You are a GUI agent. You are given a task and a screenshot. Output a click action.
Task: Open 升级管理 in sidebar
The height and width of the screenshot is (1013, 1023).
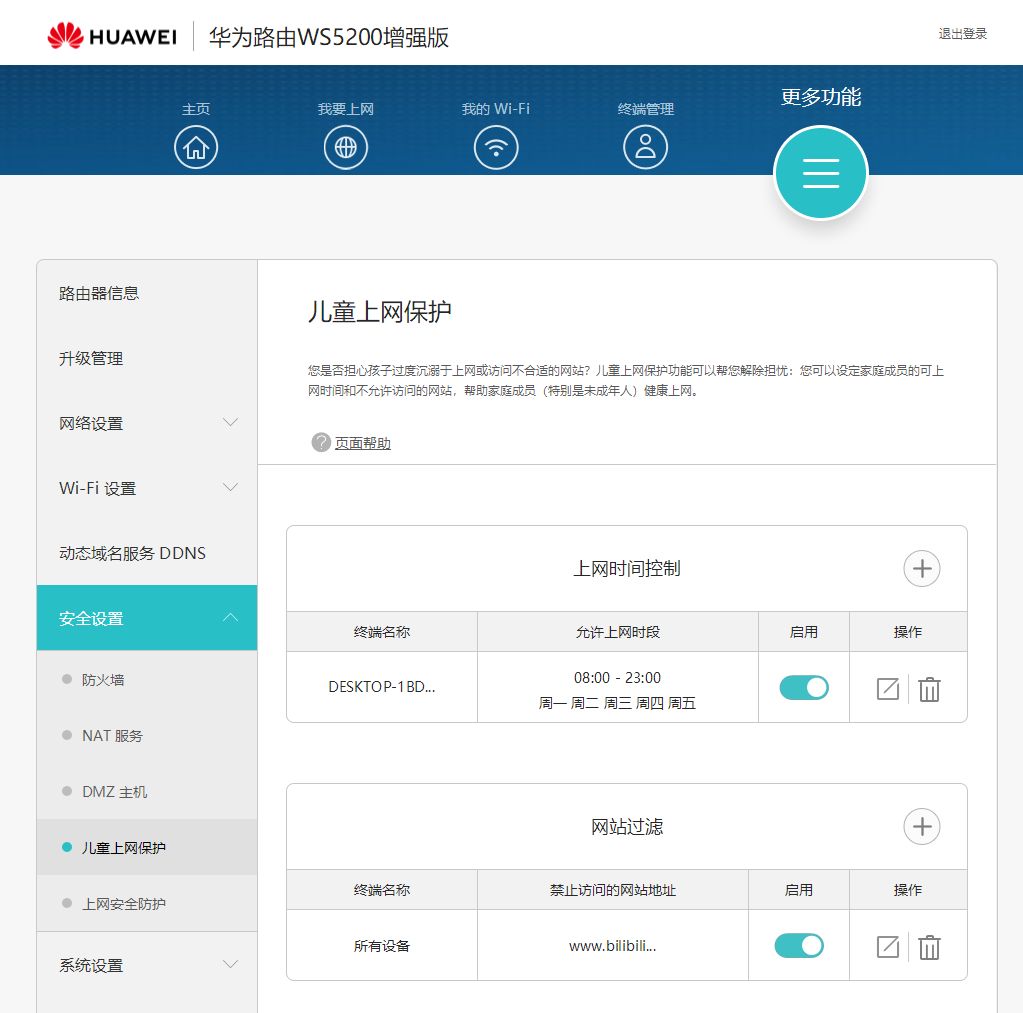coord(147,358)
